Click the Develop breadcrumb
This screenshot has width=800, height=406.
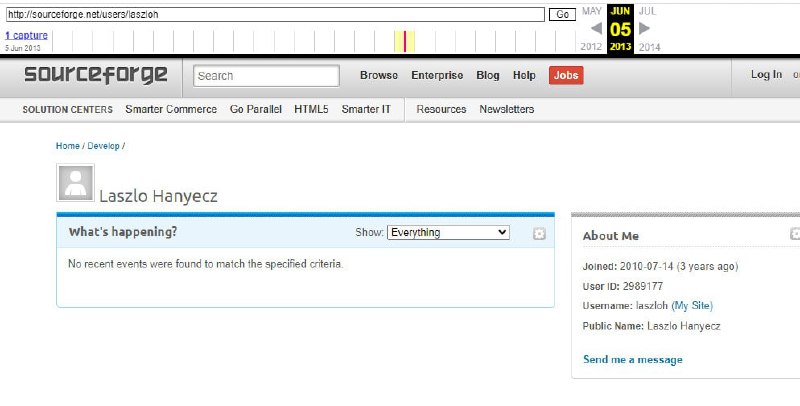[x=104, y=146]
